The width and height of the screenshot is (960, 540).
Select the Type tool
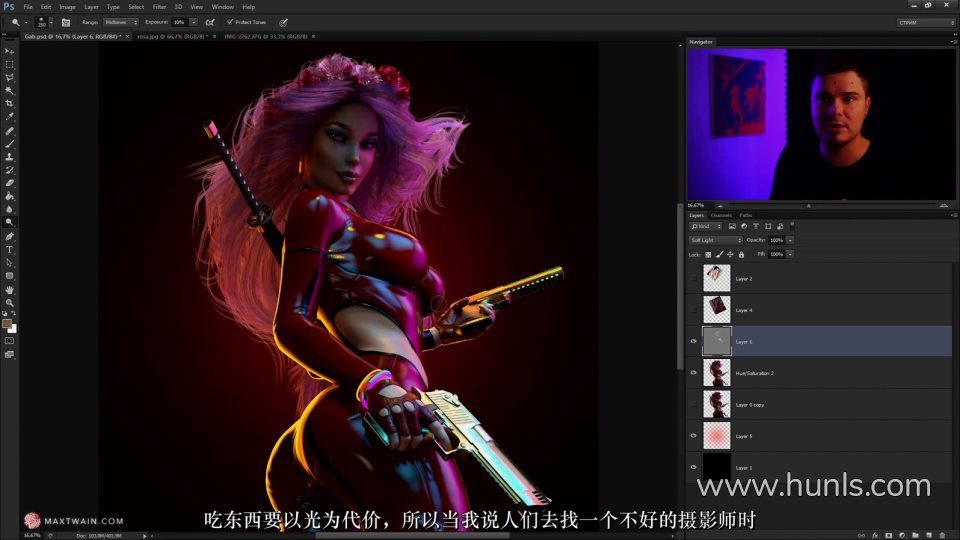point(9,249)
